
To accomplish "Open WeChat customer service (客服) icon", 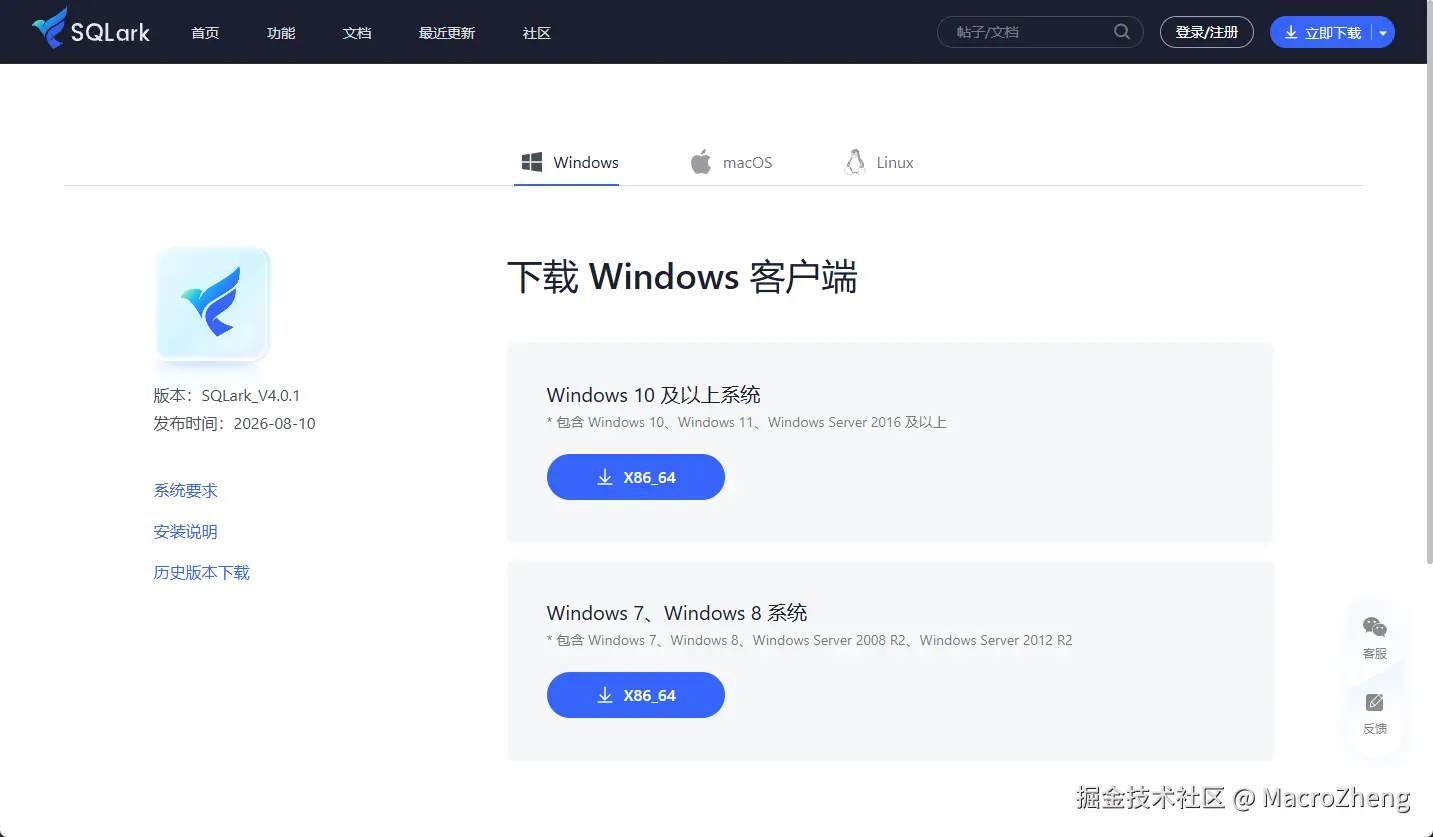I will click(x=1375, y=627).
